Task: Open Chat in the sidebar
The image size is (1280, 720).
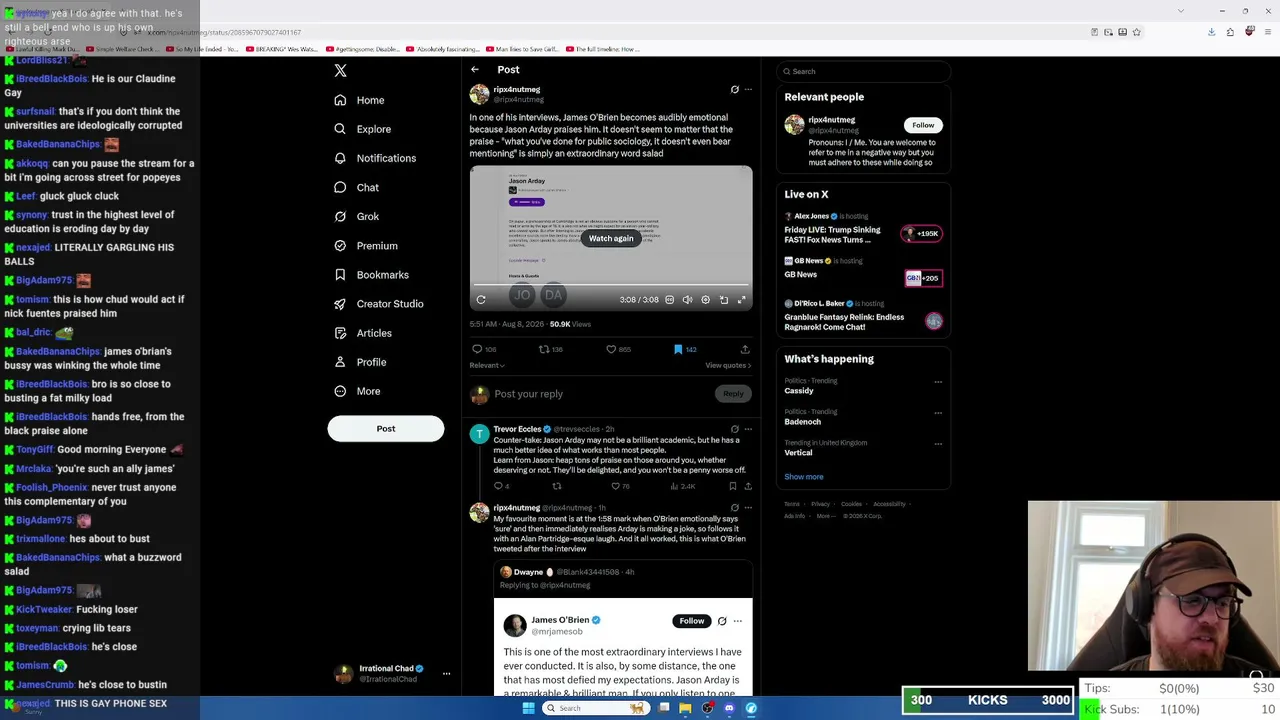Action: pyautogui.click(x=356, y=187)
